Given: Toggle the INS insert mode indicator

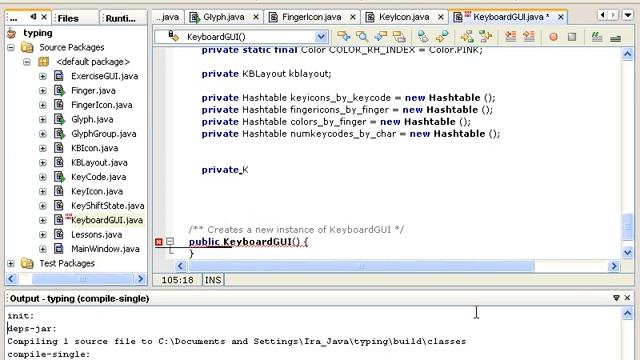Looking at the screenshot, I should [x=213, y=280].
